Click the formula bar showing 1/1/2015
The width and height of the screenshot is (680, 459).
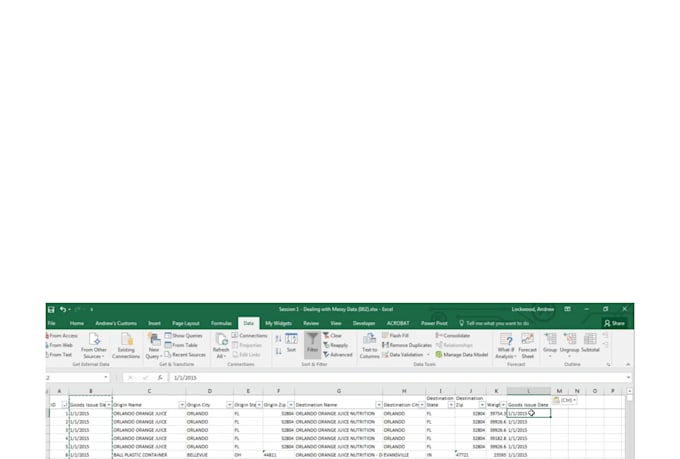click(x=397, y=377)
